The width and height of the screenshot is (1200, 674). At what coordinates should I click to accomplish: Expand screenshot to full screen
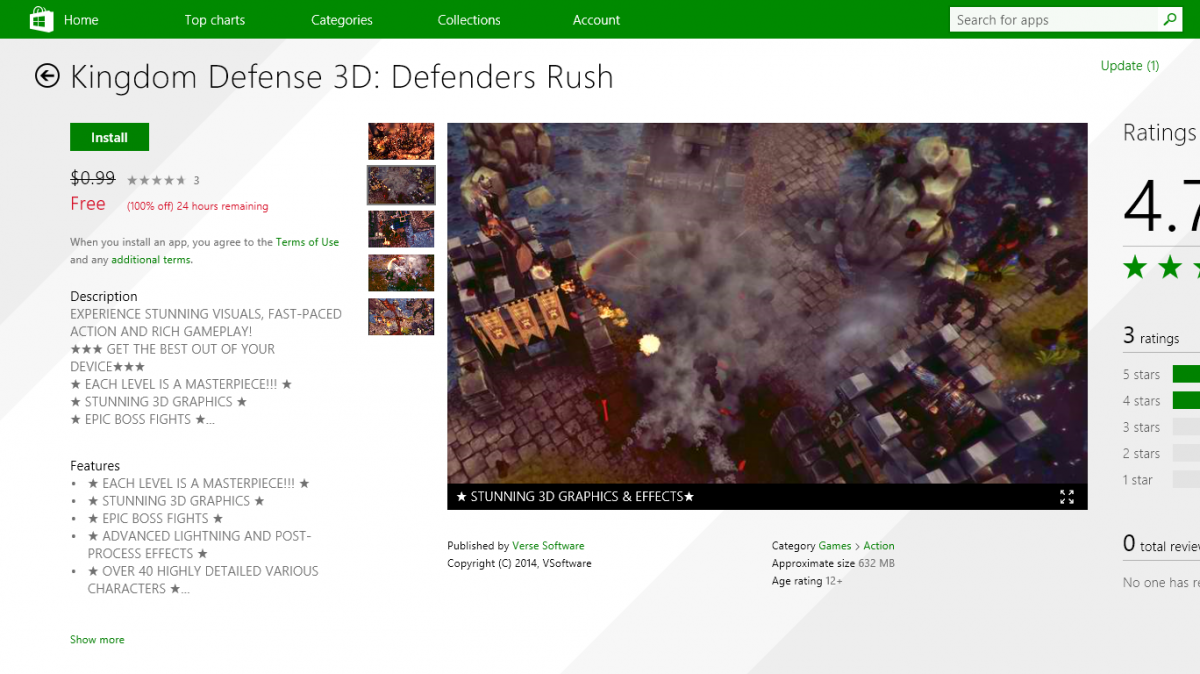point(1067,497)
